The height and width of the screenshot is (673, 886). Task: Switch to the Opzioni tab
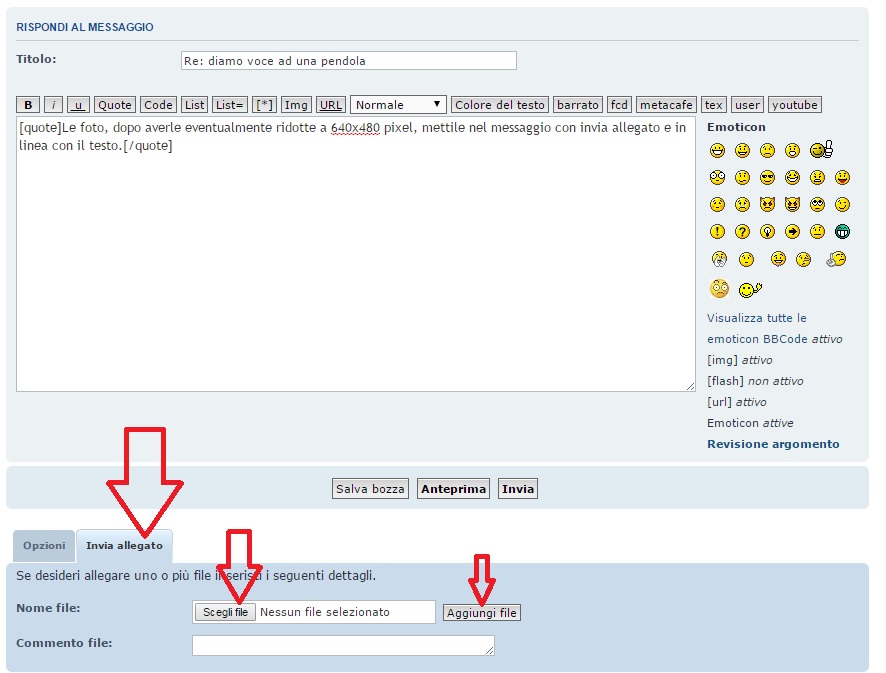44,546
